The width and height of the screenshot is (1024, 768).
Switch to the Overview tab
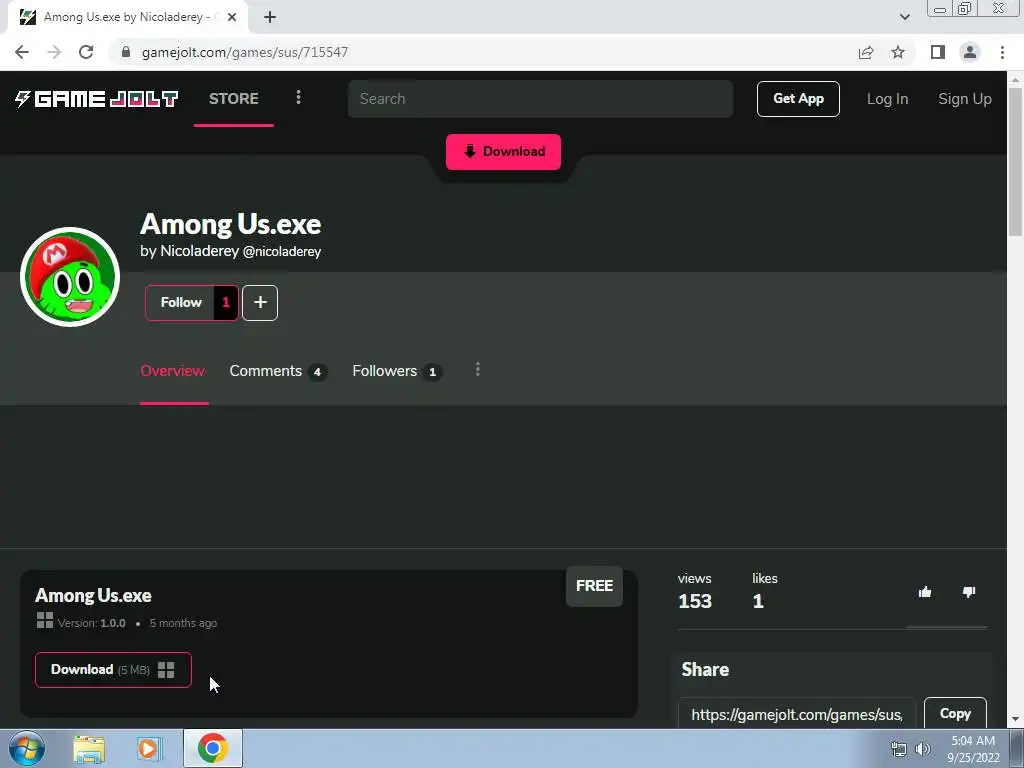(x=172, y=371)
